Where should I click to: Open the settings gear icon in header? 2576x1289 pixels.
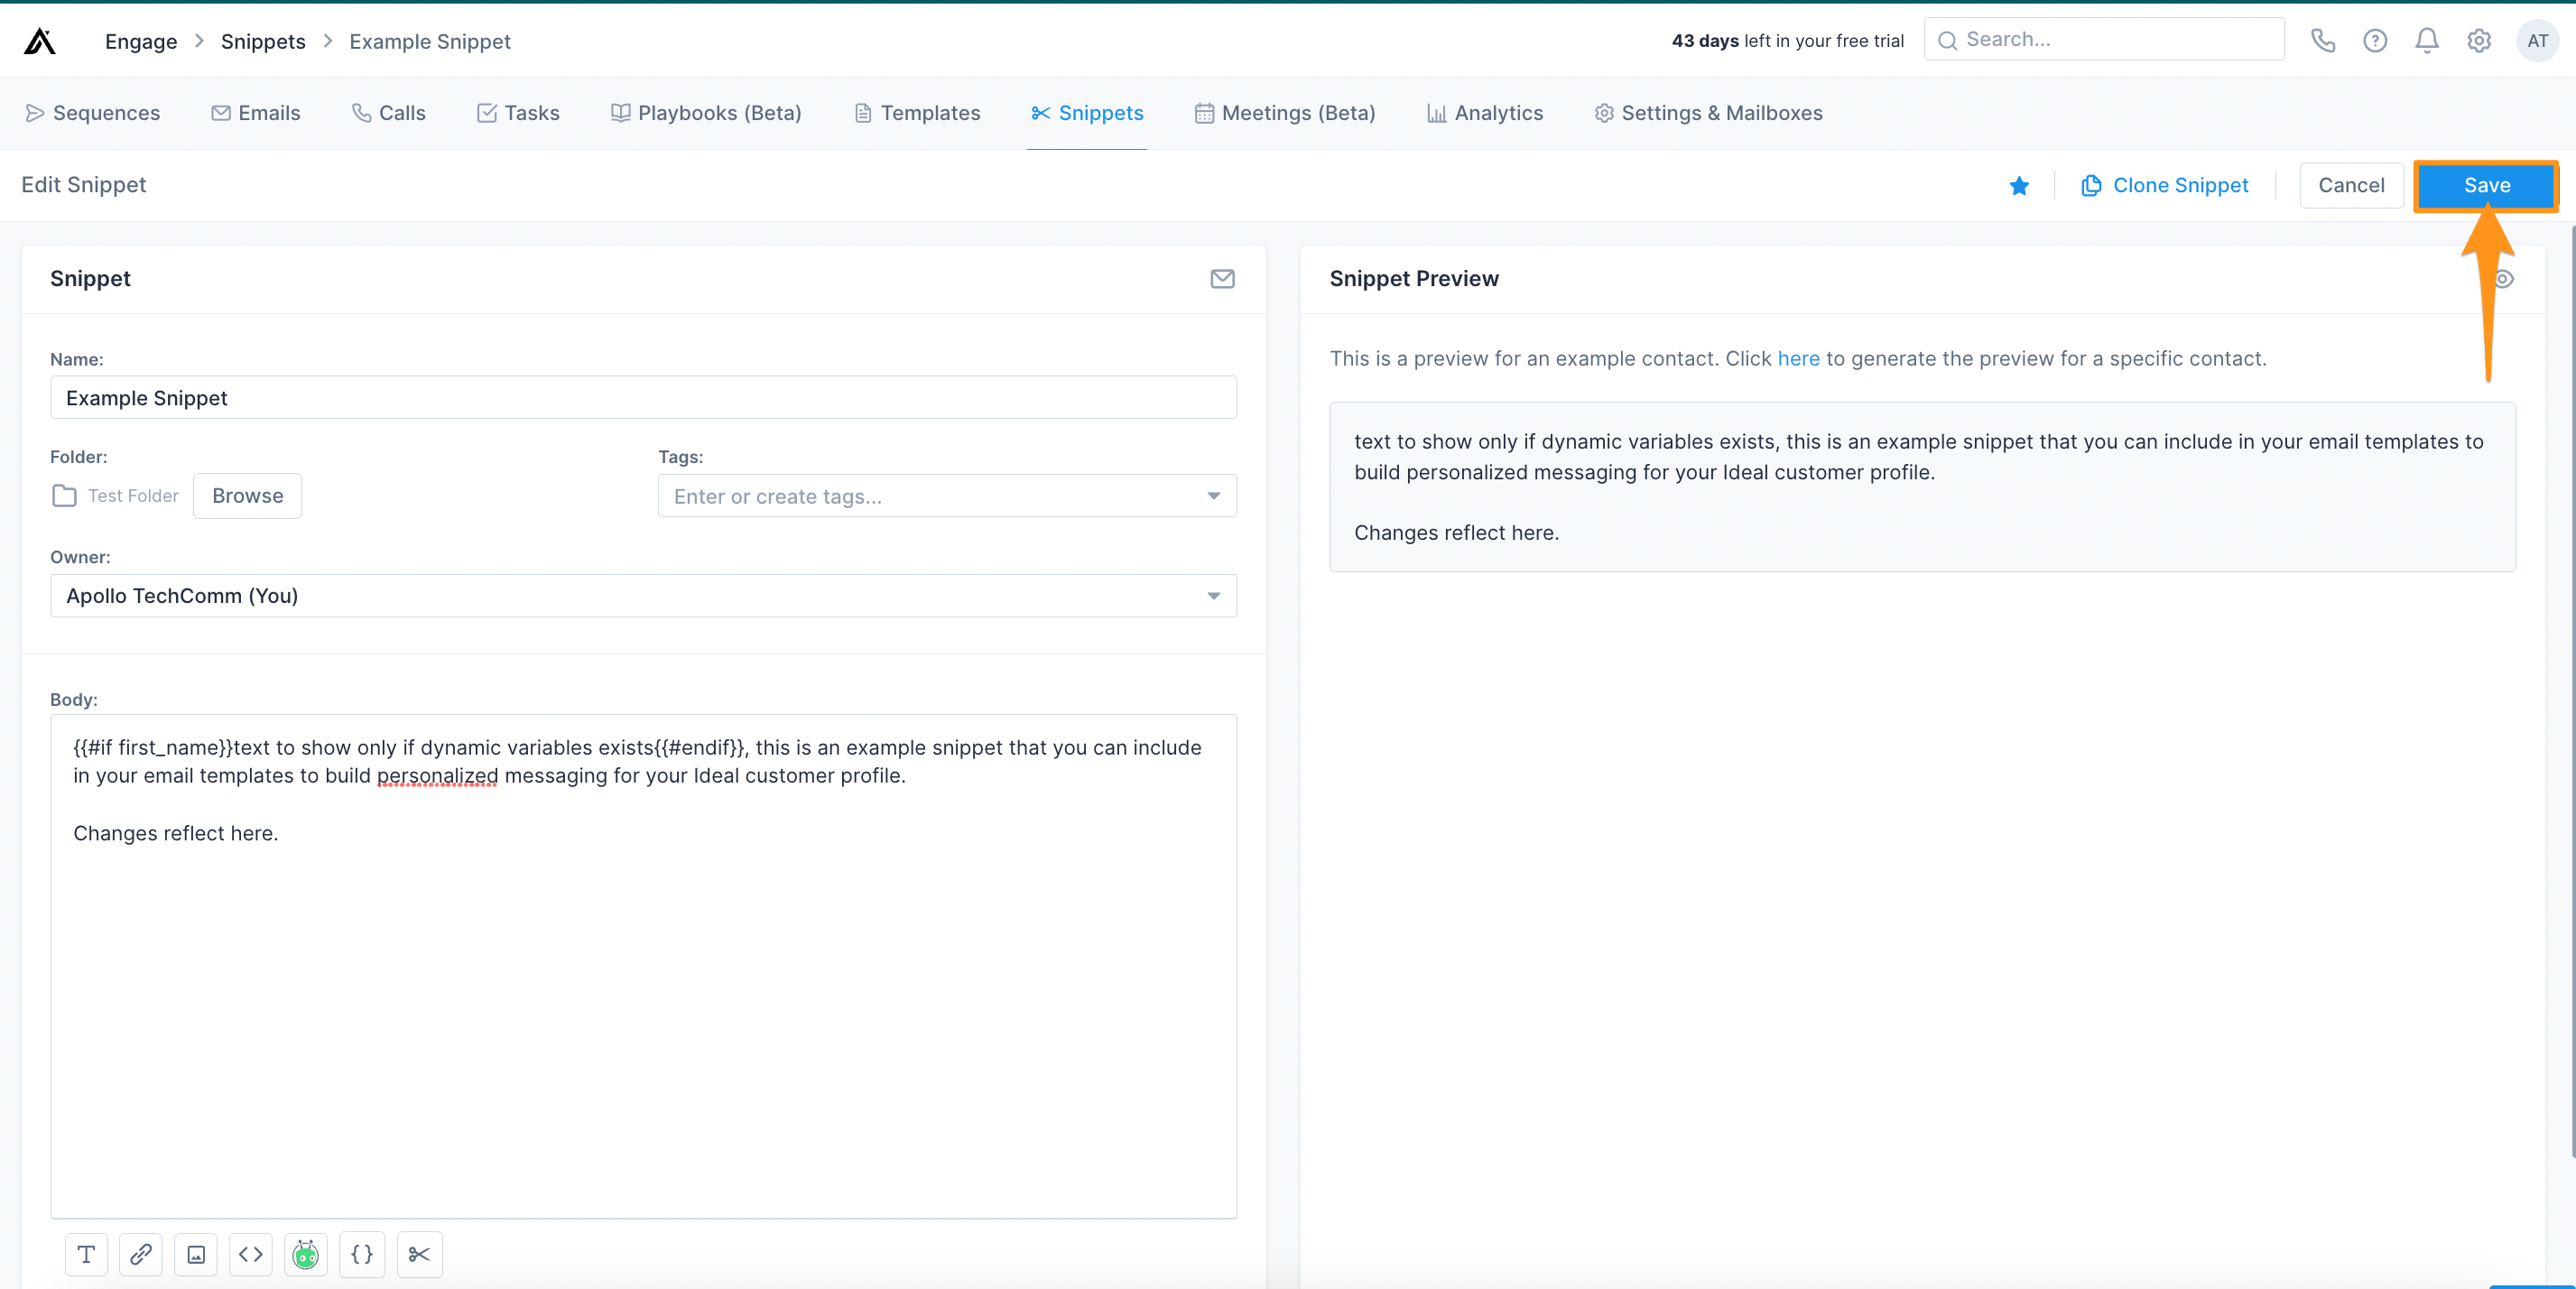pos(2479,40)
